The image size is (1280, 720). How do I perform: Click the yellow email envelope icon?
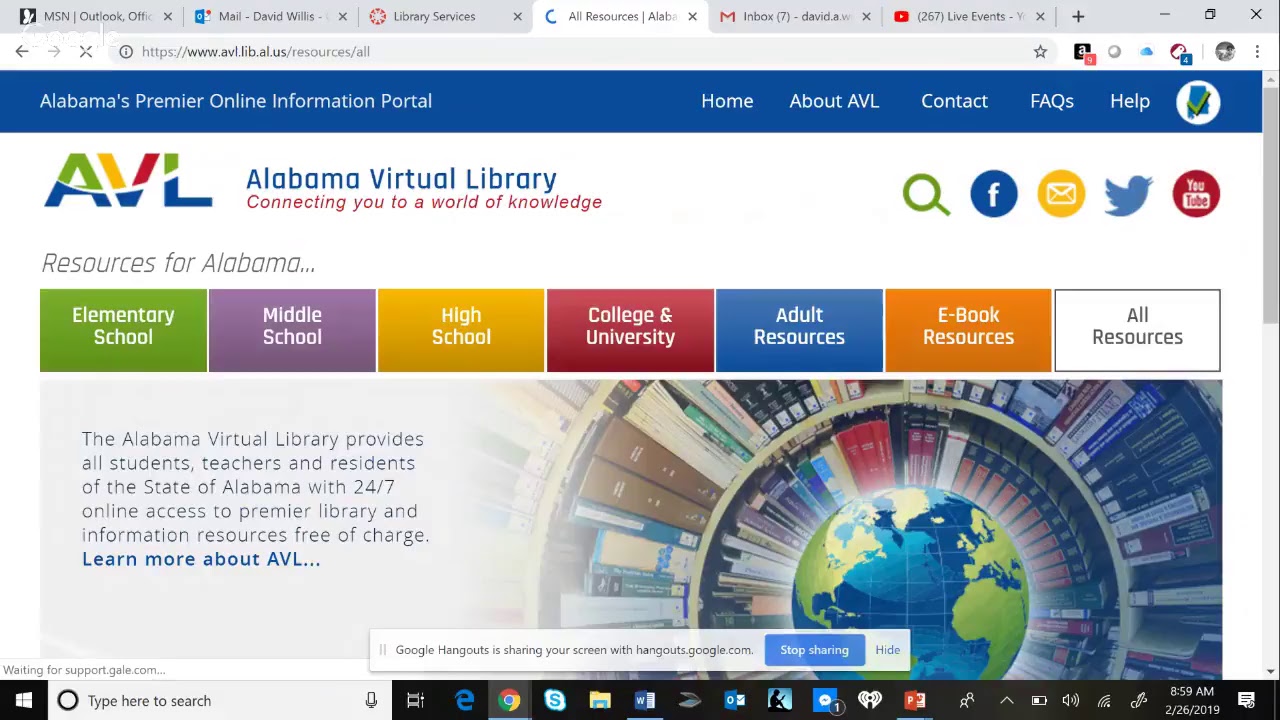click(x=1061, y=193)
